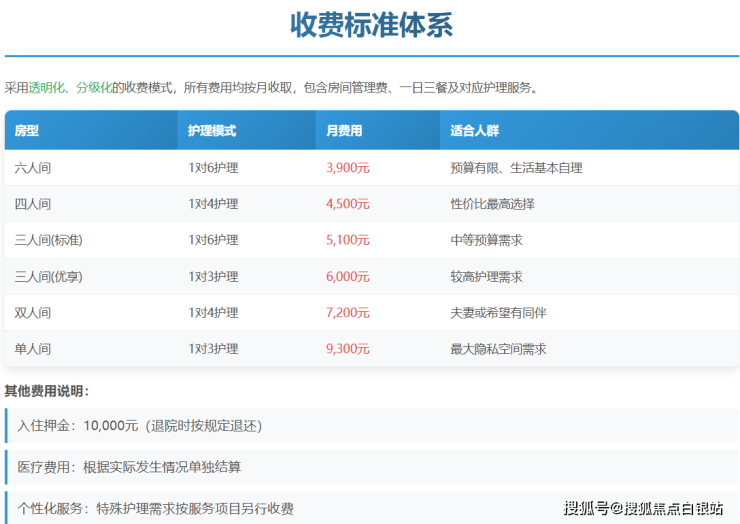Click the 适合人群 column header

474,131
